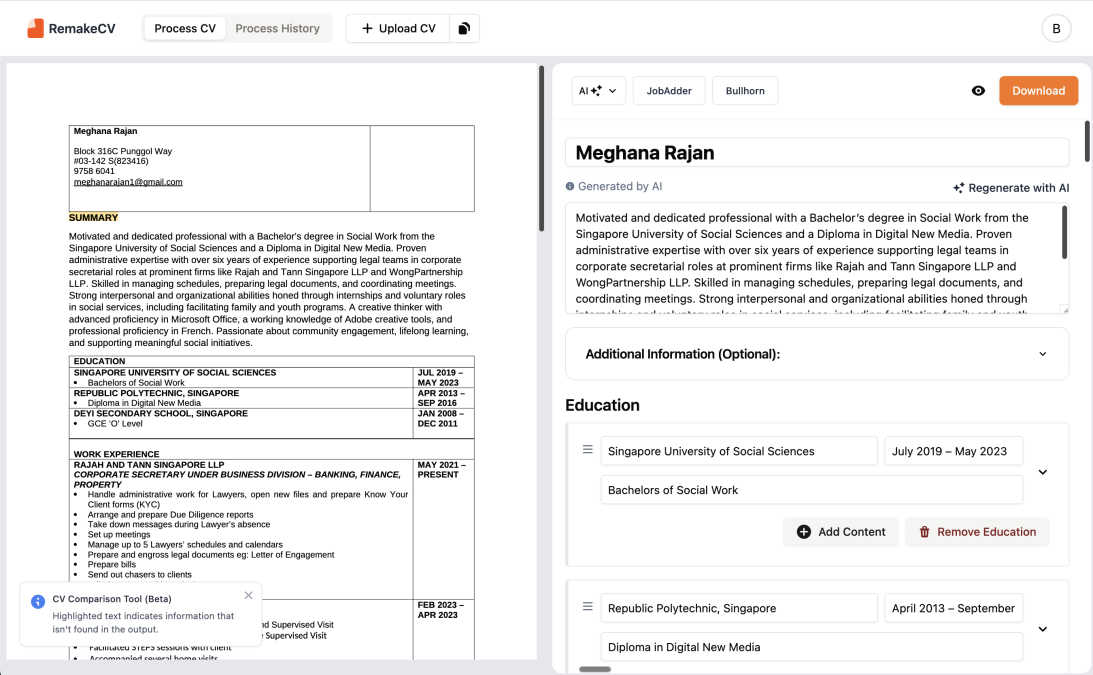Screen dimensions: 1093x675
Task: Click the RemakeCV logo icon
Action: pos(38,27)
